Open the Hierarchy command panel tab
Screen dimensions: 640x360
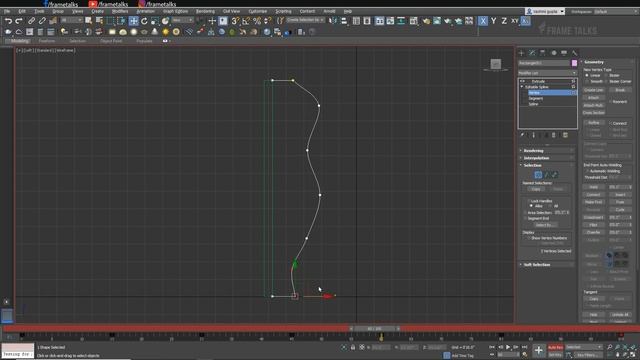point(542,53)
